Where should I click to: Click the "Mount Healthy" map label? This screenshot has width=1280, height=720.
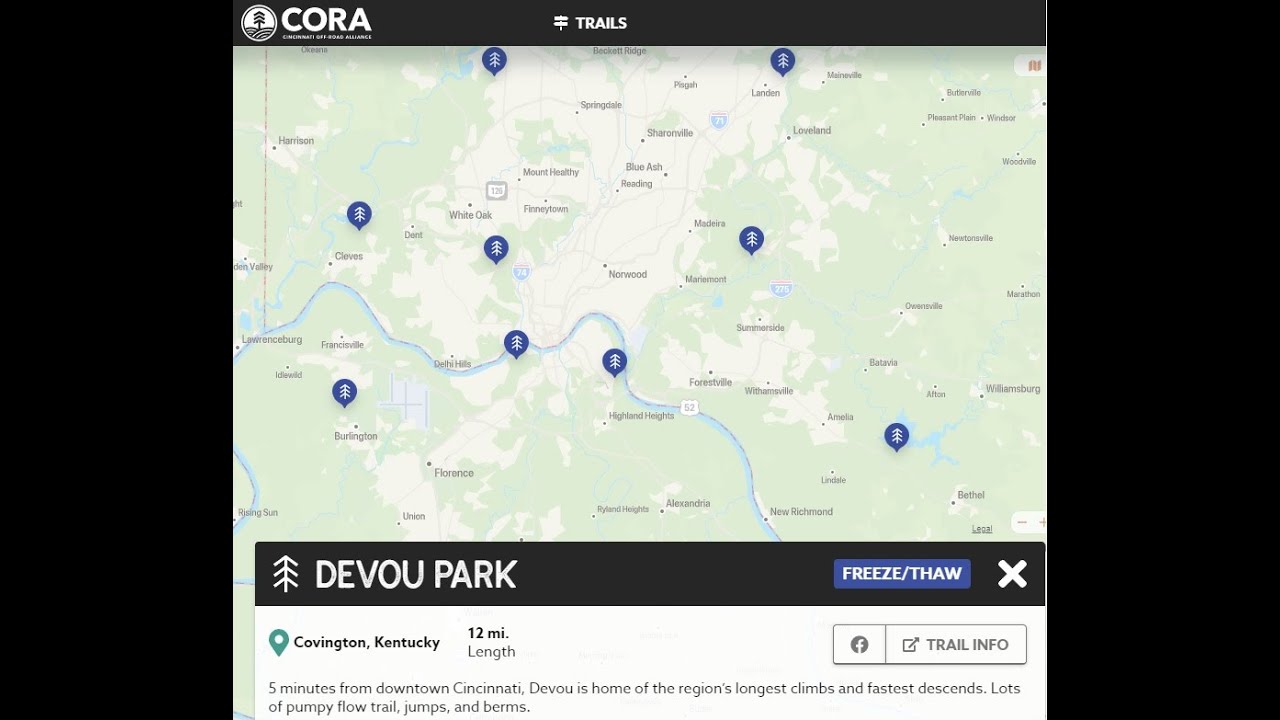tap(551, 172)
